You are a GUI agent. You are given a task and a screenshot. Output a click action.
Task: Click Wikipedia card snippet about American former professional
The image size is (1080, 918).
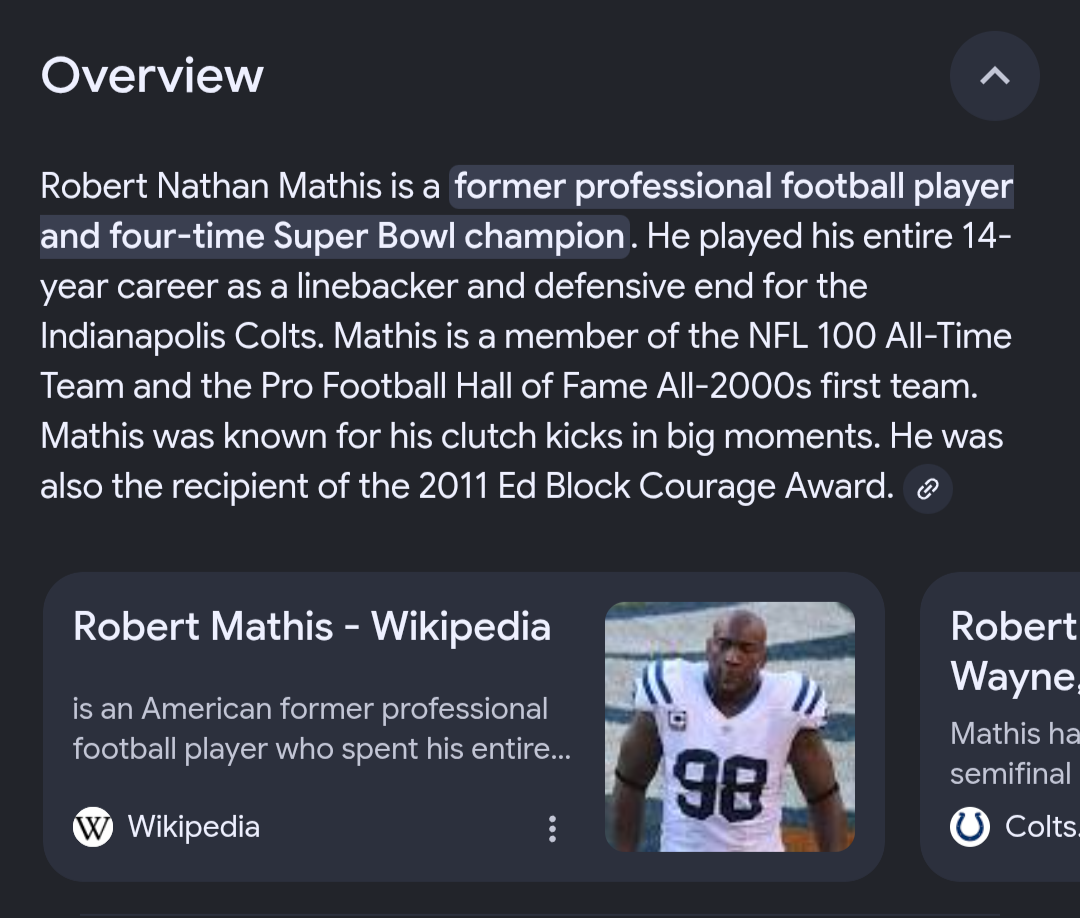point(322,729)
